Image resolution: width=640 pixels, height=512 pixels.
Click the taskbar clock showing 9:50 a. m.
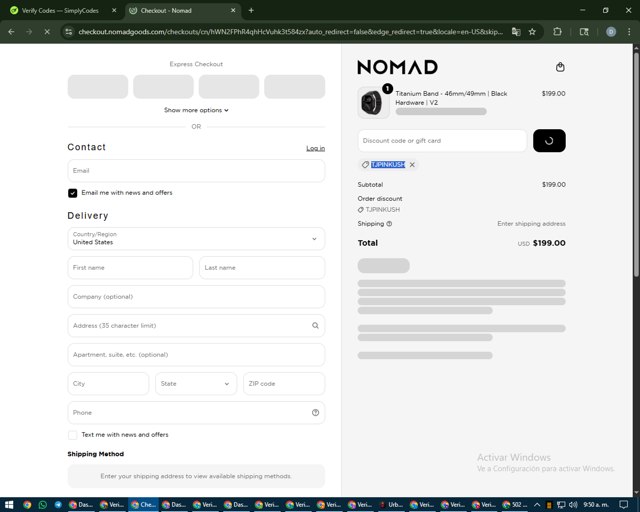click(x=596, y=505)
